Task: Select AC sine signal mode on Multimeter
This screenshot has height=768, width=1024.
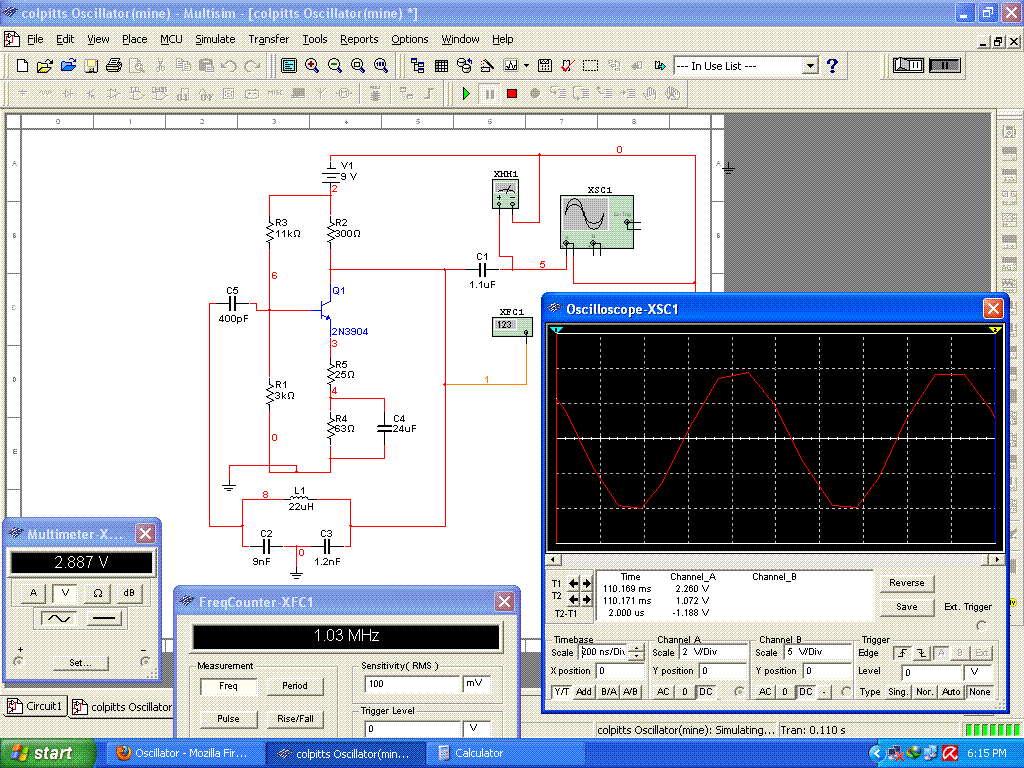Action: [x=59, y=618]
